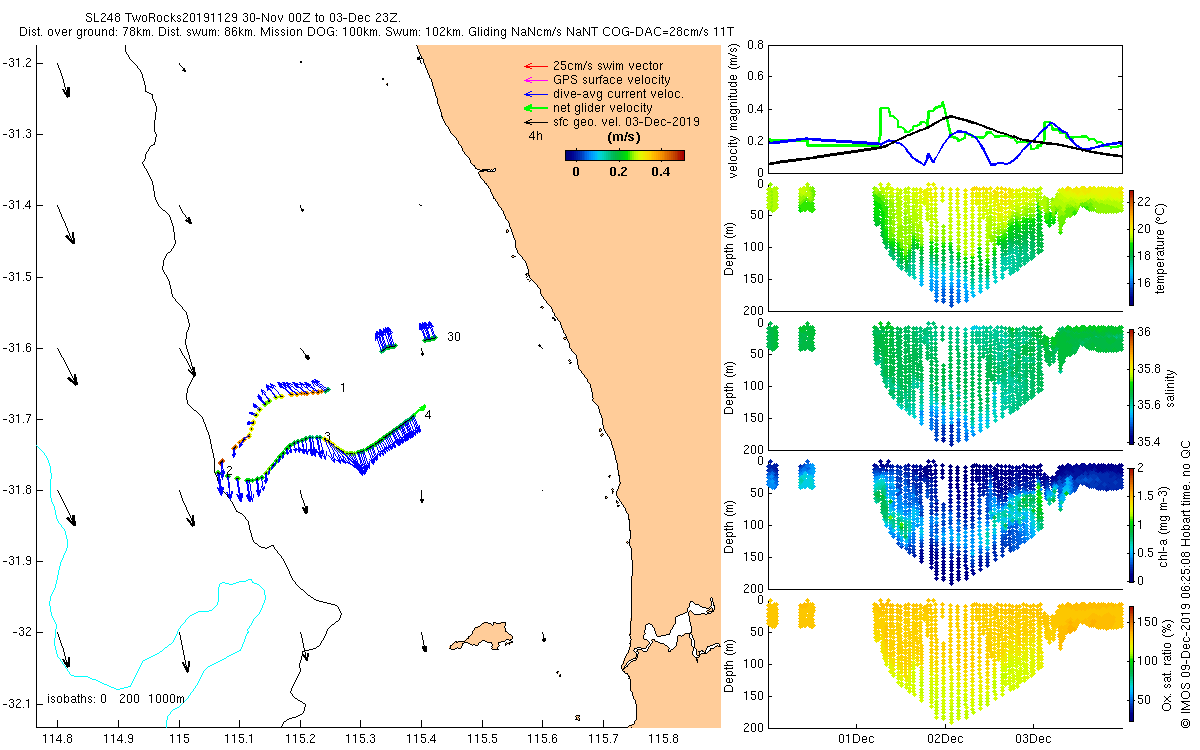Click the velocity magnitude line plot panel

pos(945,111)
